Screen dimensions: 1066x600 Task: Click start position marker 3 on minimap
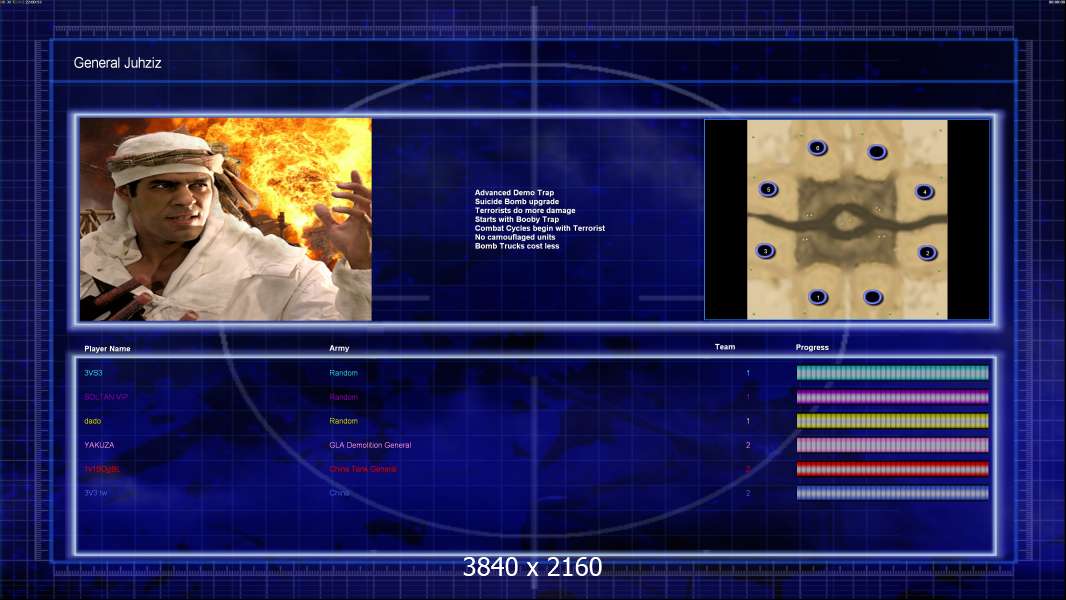(766, 251)
